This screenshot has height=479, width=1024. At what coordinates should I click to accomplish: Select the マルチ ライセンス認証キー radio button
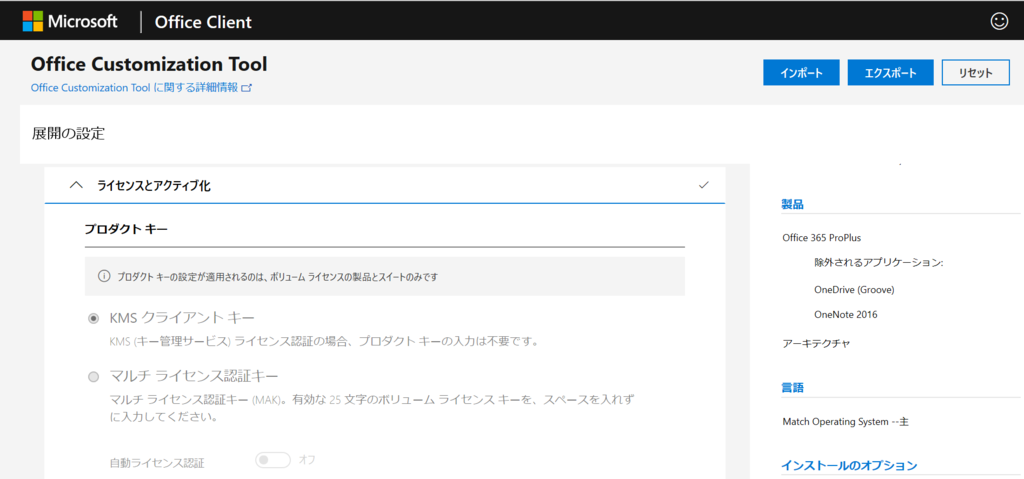93,376
